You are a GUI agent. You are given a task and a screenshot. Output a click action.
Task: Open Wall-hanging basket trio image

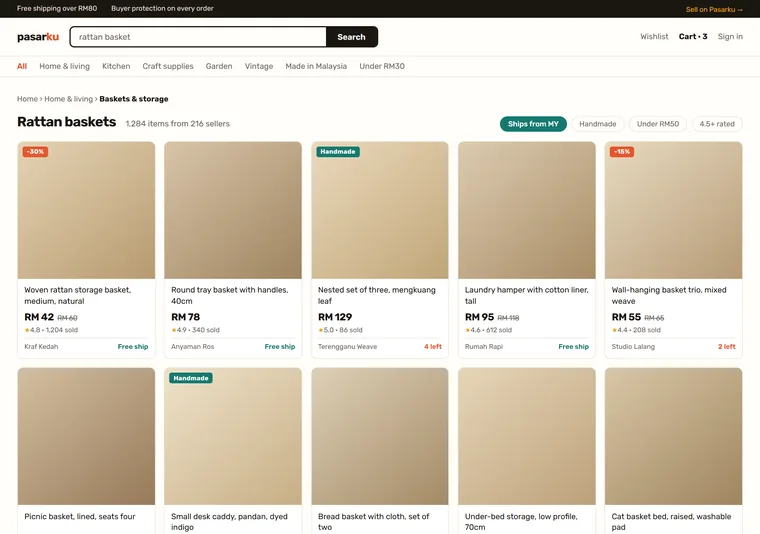pos(674,210)
